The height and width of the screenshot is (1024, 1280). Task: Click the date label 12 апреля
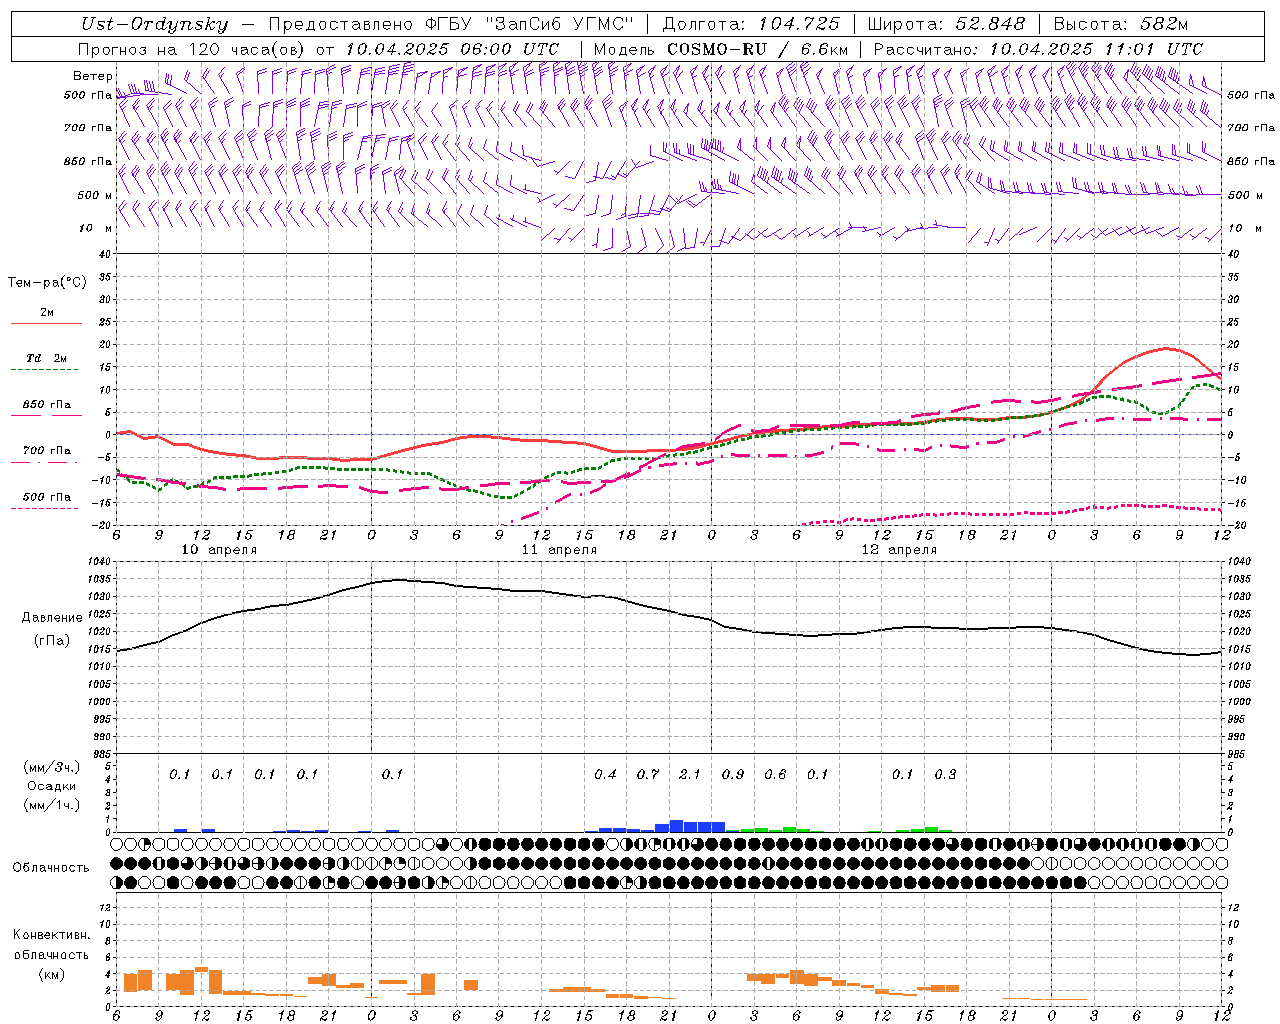pos(899,550)
